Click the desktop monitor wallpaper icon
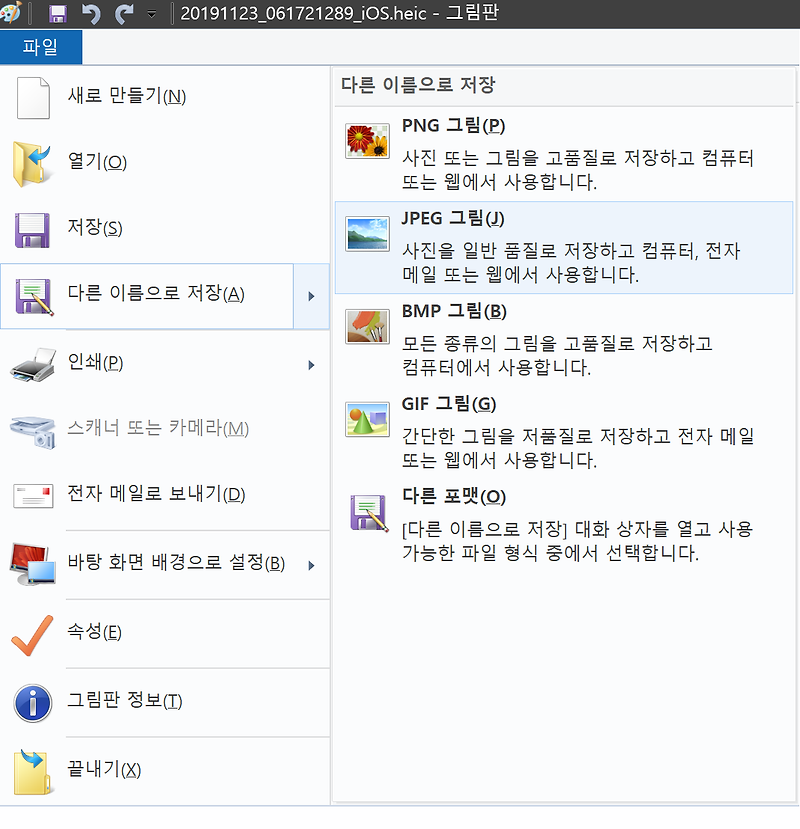 pos(33,564)
